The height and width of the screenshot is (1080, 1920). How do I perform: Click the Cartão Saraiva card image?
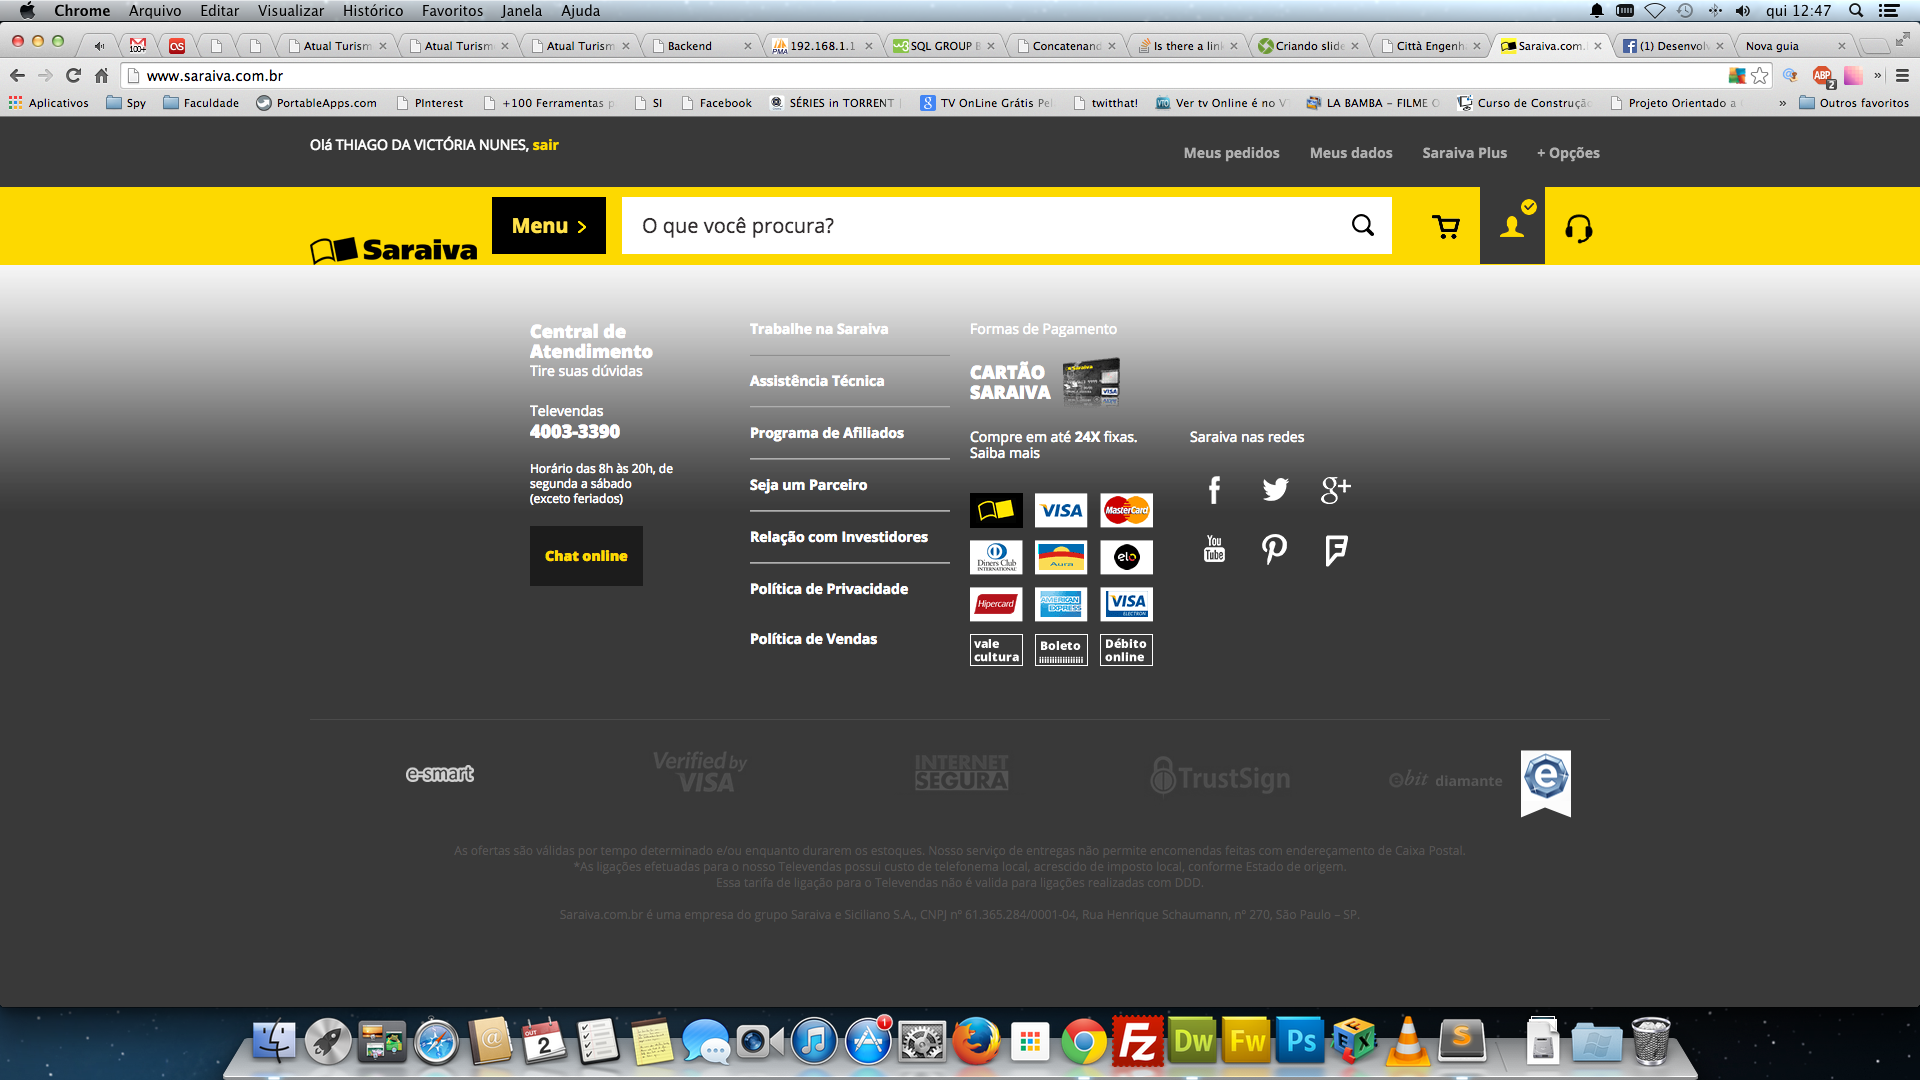click(1091, 382)
